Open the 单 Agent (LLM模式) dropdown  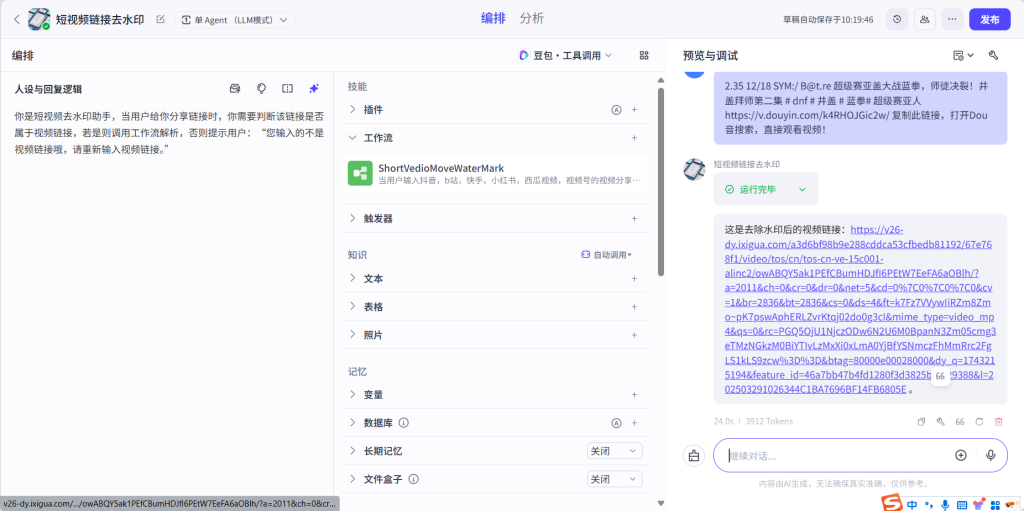[x=234, y=20]
